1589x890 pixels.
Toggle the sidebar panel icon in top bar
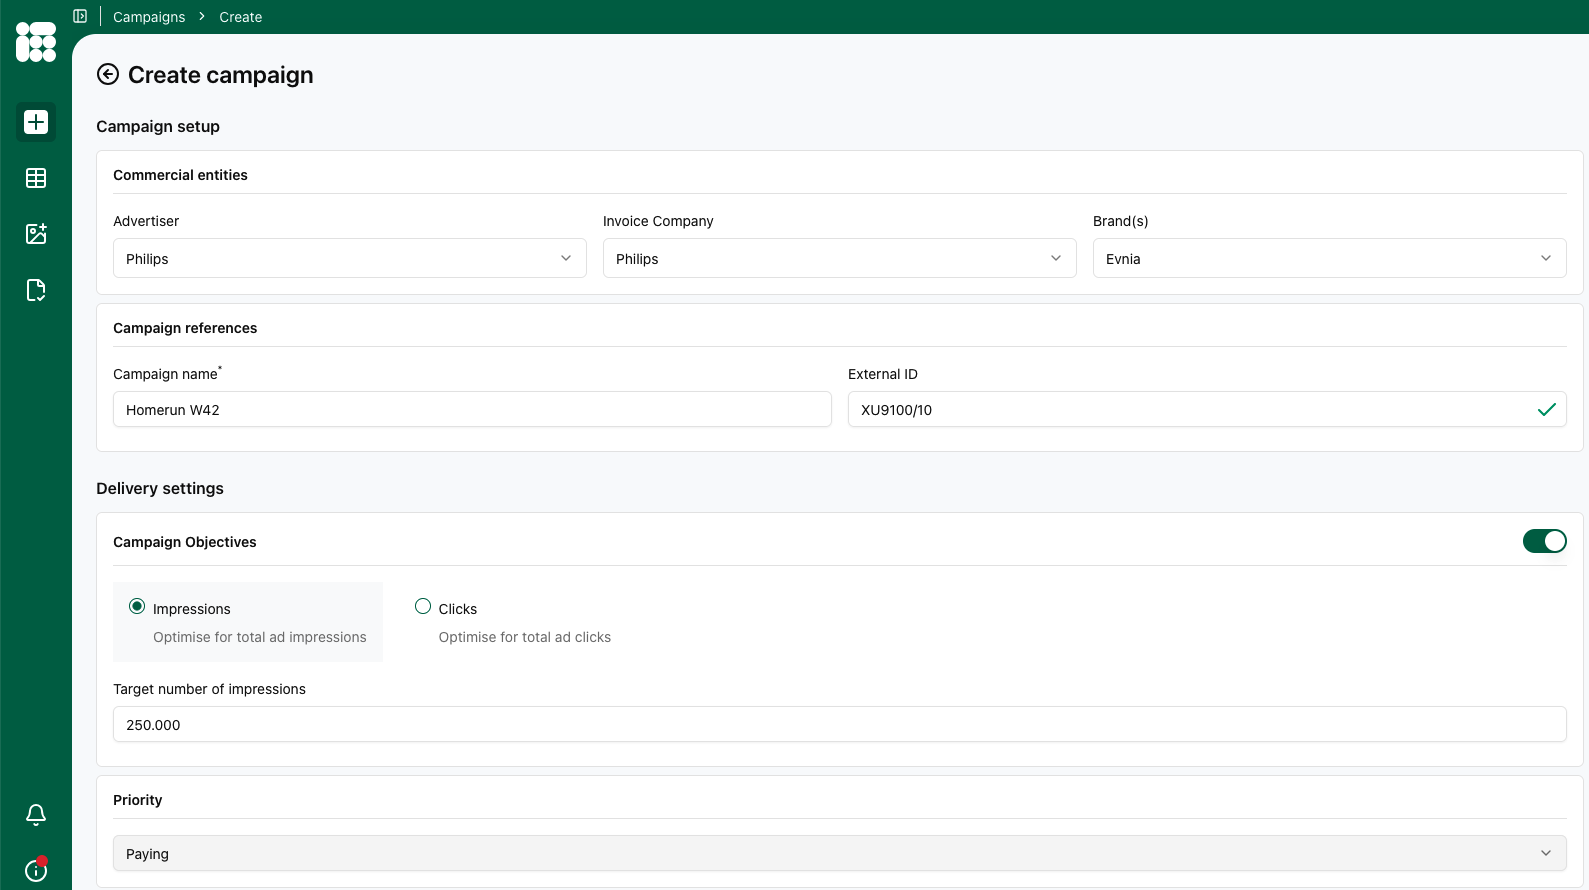(x=80, y=16)
